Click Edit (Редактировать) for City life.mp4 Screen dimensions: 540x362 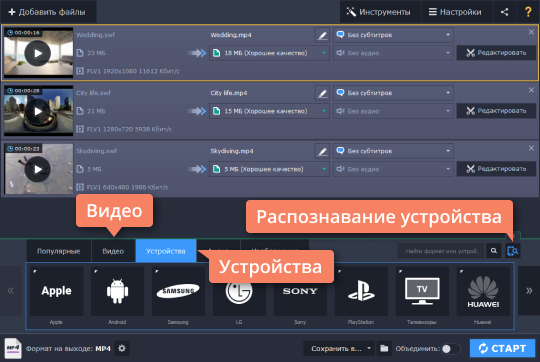[x=496, y=111]
